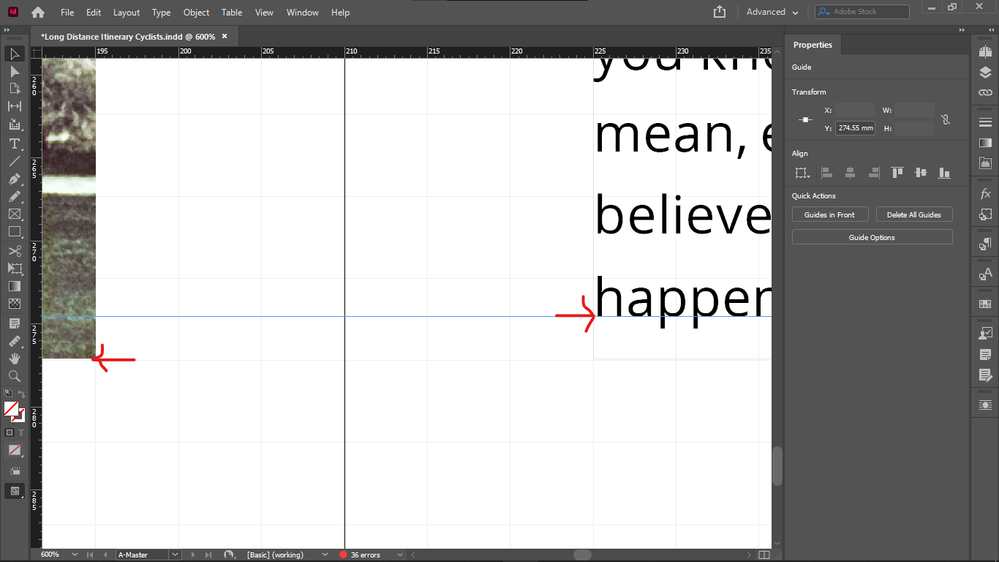Screen dimensions: 999x562
Task: Select the Page tool
Action: (x=15, y=89)
